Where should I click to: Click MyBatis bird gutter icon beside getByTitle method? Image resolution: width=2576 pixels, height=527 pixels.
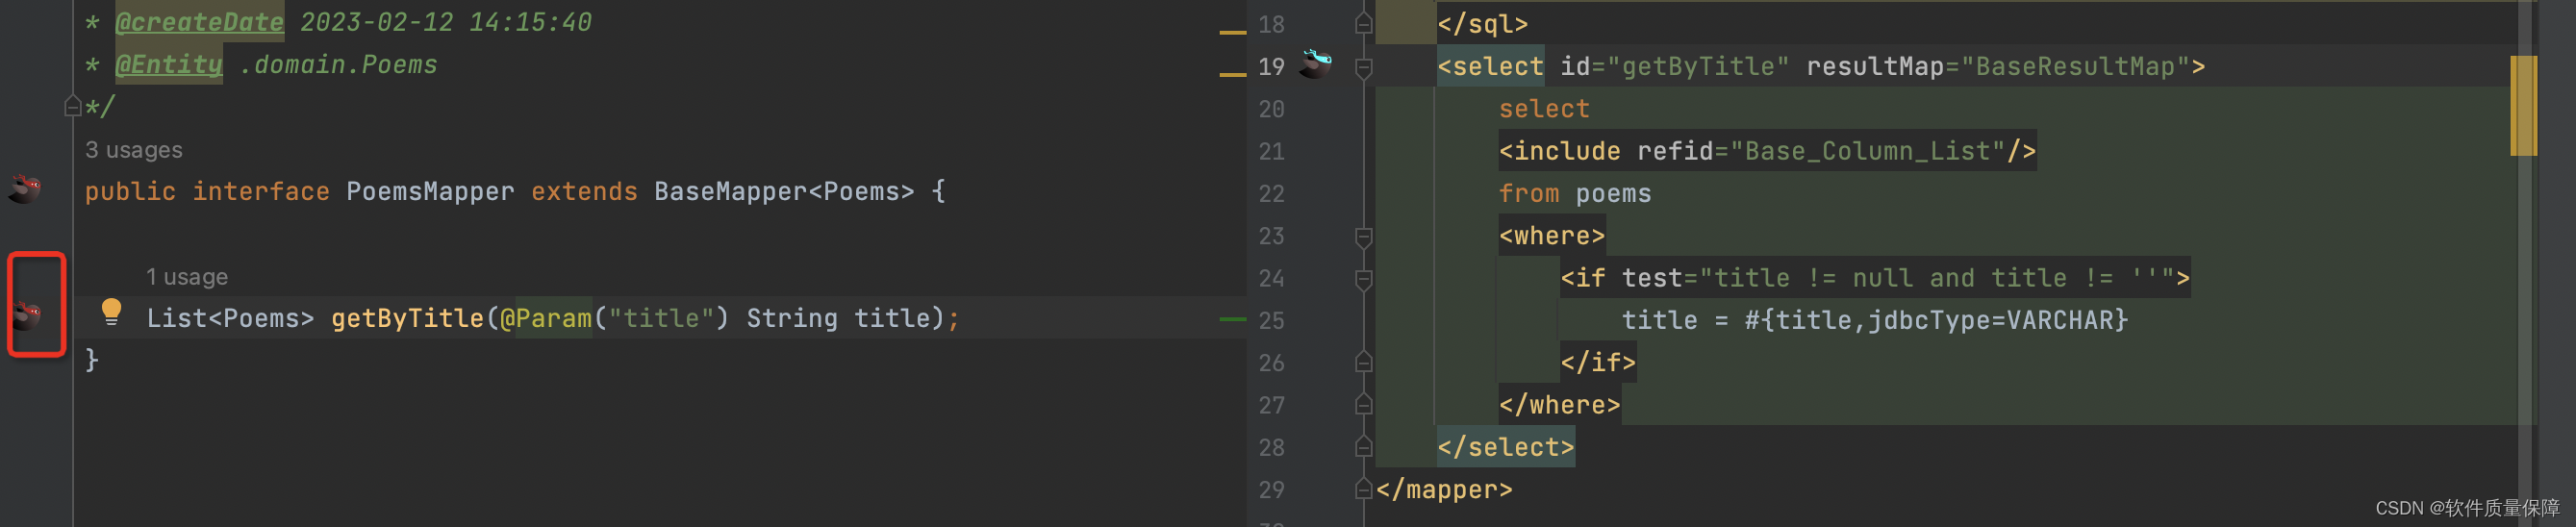27,315
